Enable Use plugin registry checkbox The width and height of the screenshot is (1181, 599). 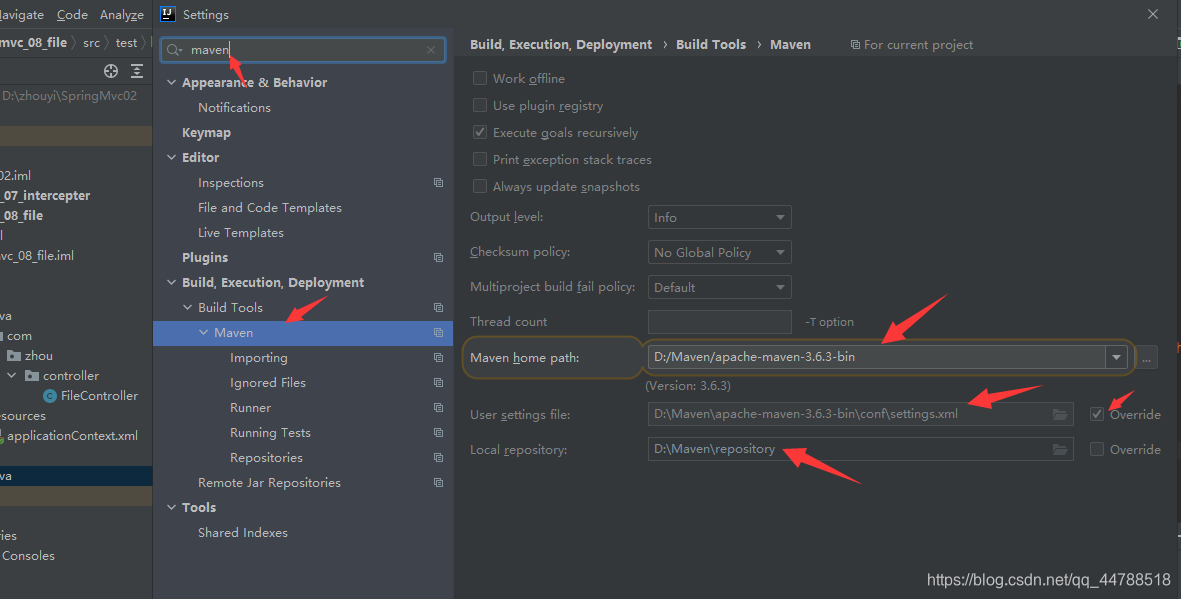click(480, 105)
